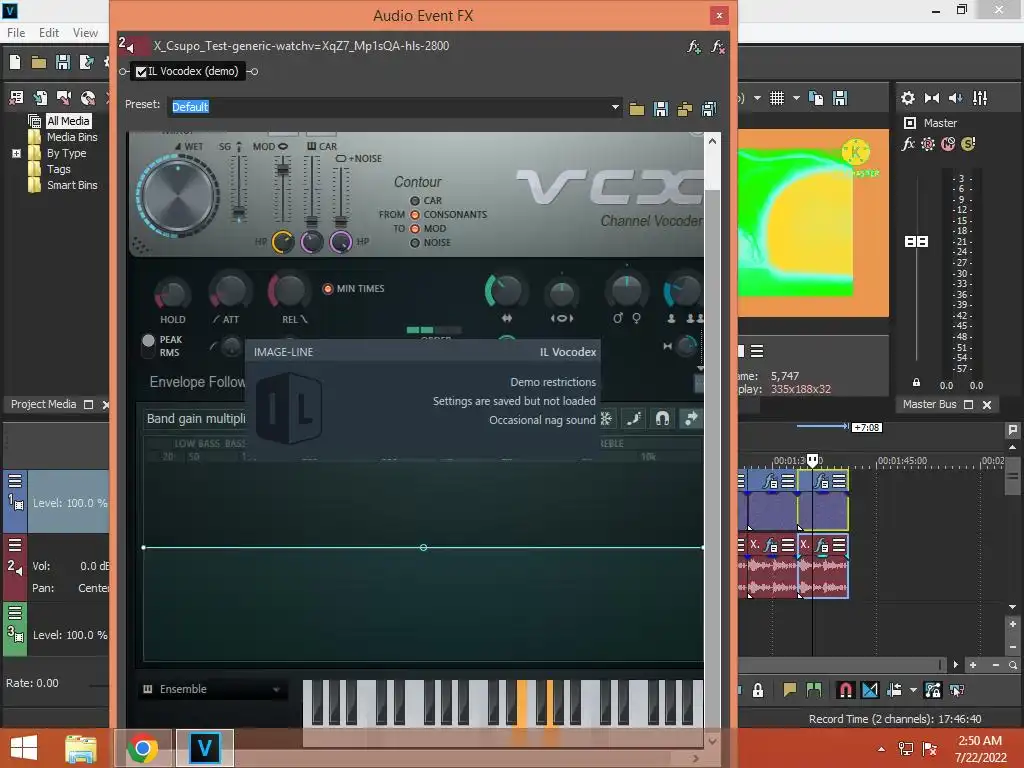Click Remove unused media icon in Project Media
Screen dimensions: 1024x768
click(16, 98)
